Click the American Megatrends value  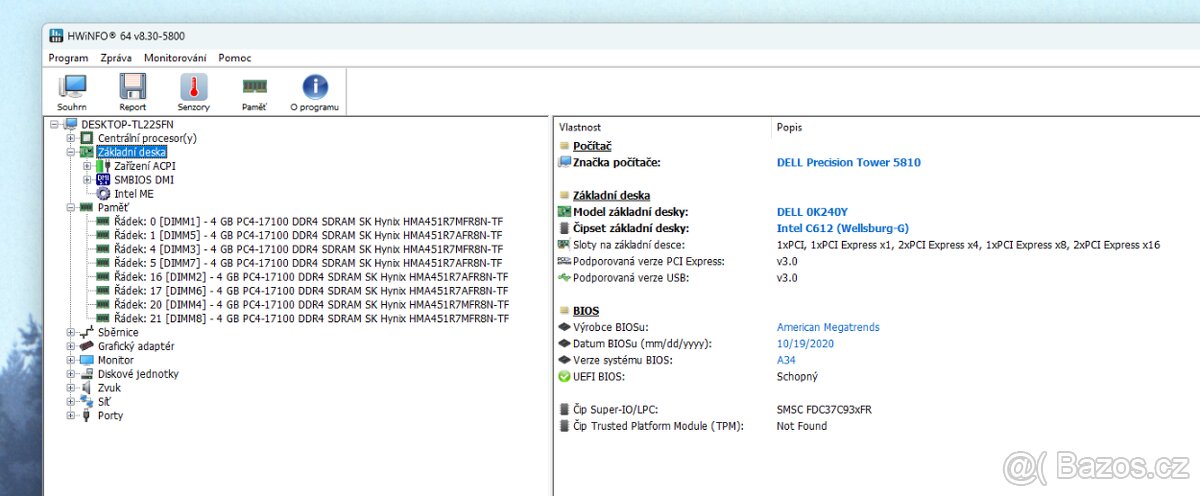coord(828,327)
